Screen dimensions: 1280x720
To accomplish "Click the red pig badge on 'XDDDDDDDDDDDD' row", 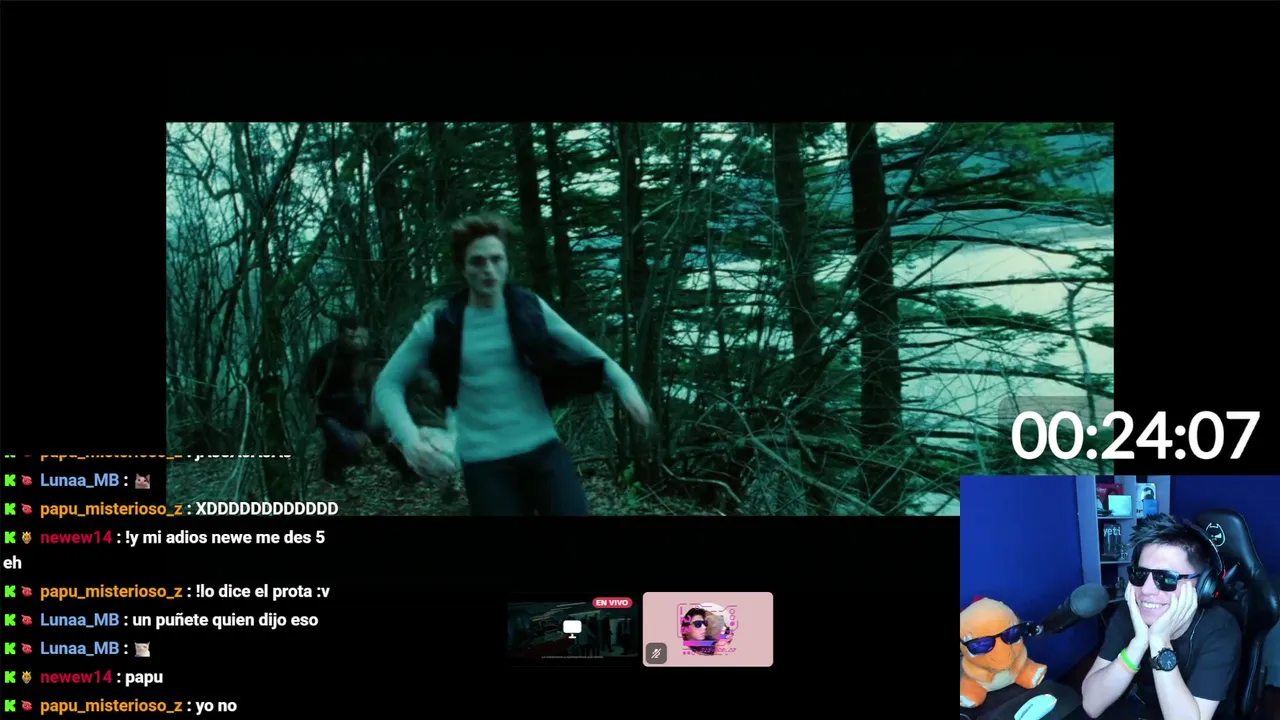I will (x=27, y=509).
